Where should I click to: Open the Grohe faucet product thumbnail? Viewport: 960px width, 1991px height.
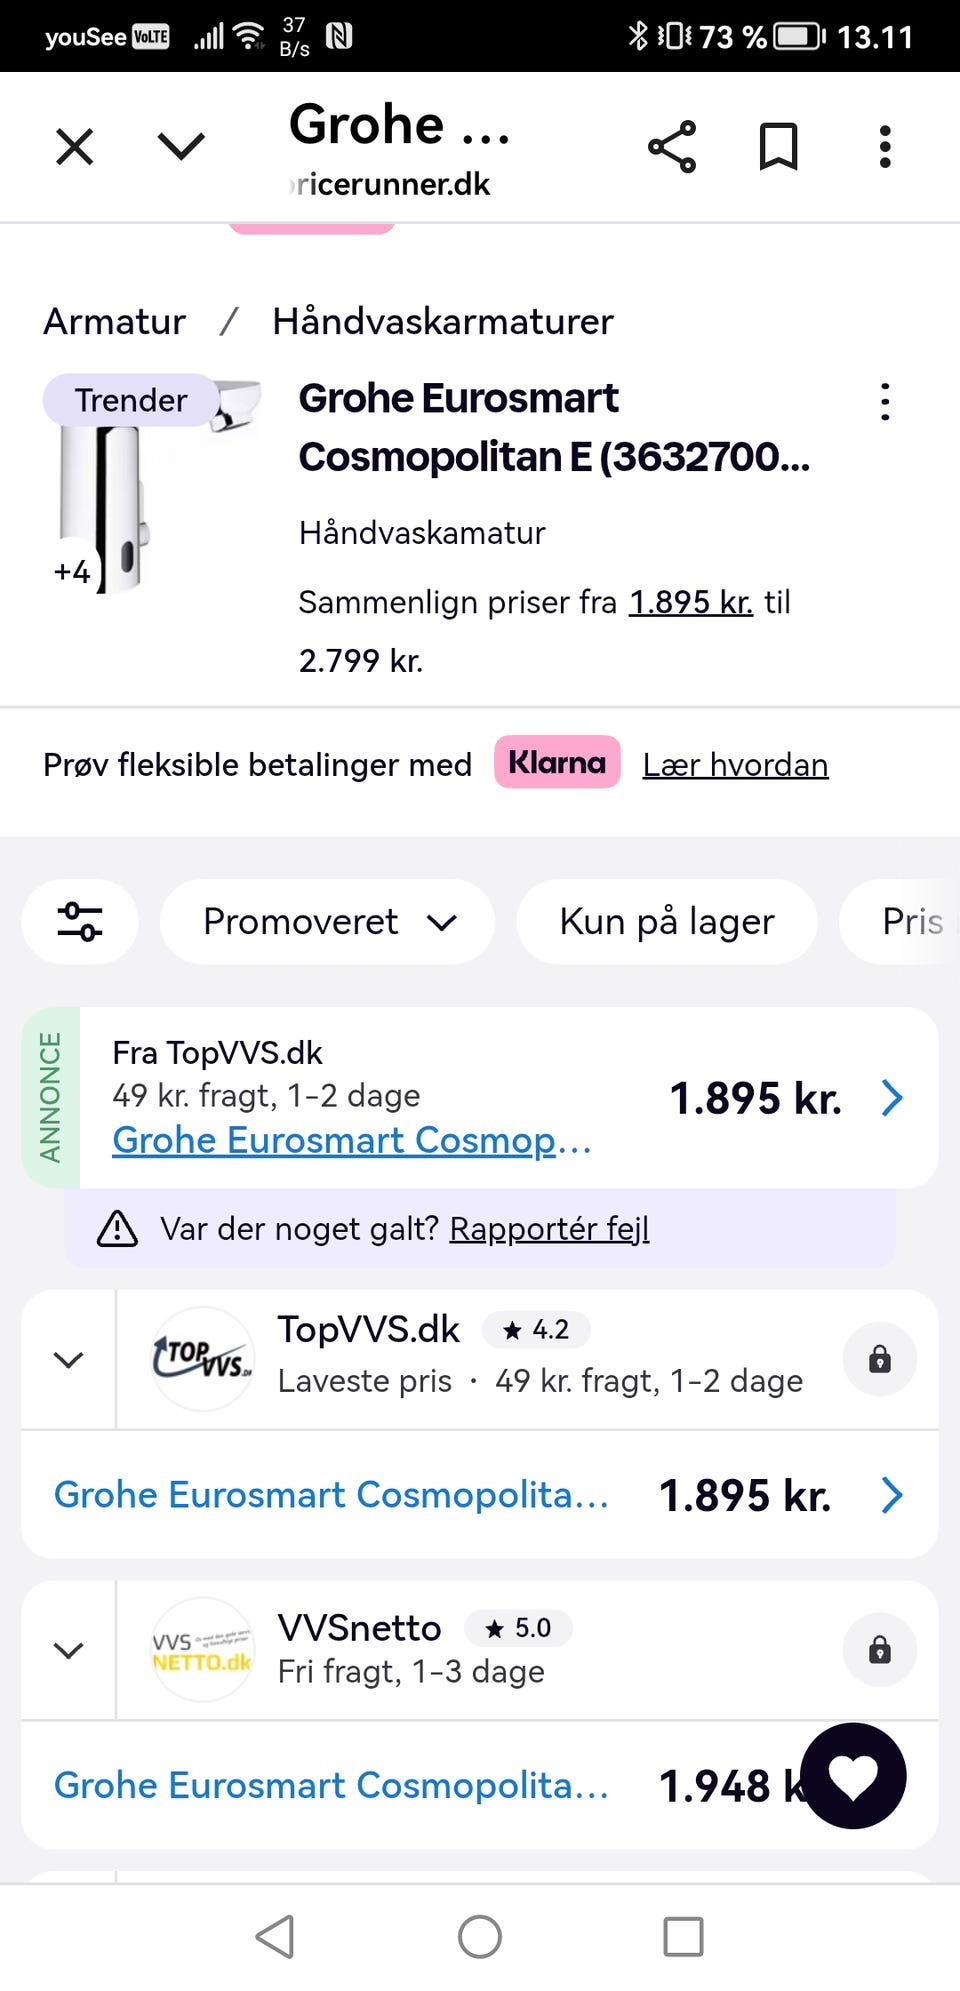tap(150, 485)
